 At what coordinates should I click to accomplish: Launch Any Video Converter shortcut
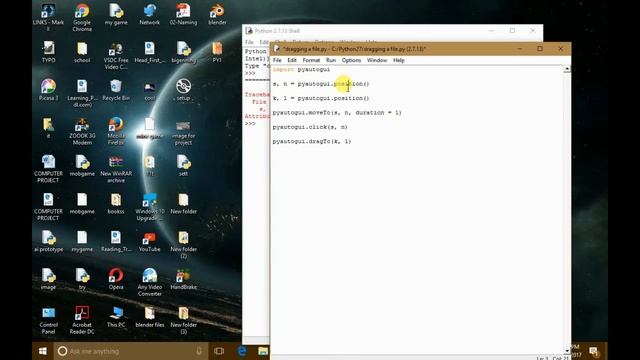pyautogui.click(x=149, y=282)
